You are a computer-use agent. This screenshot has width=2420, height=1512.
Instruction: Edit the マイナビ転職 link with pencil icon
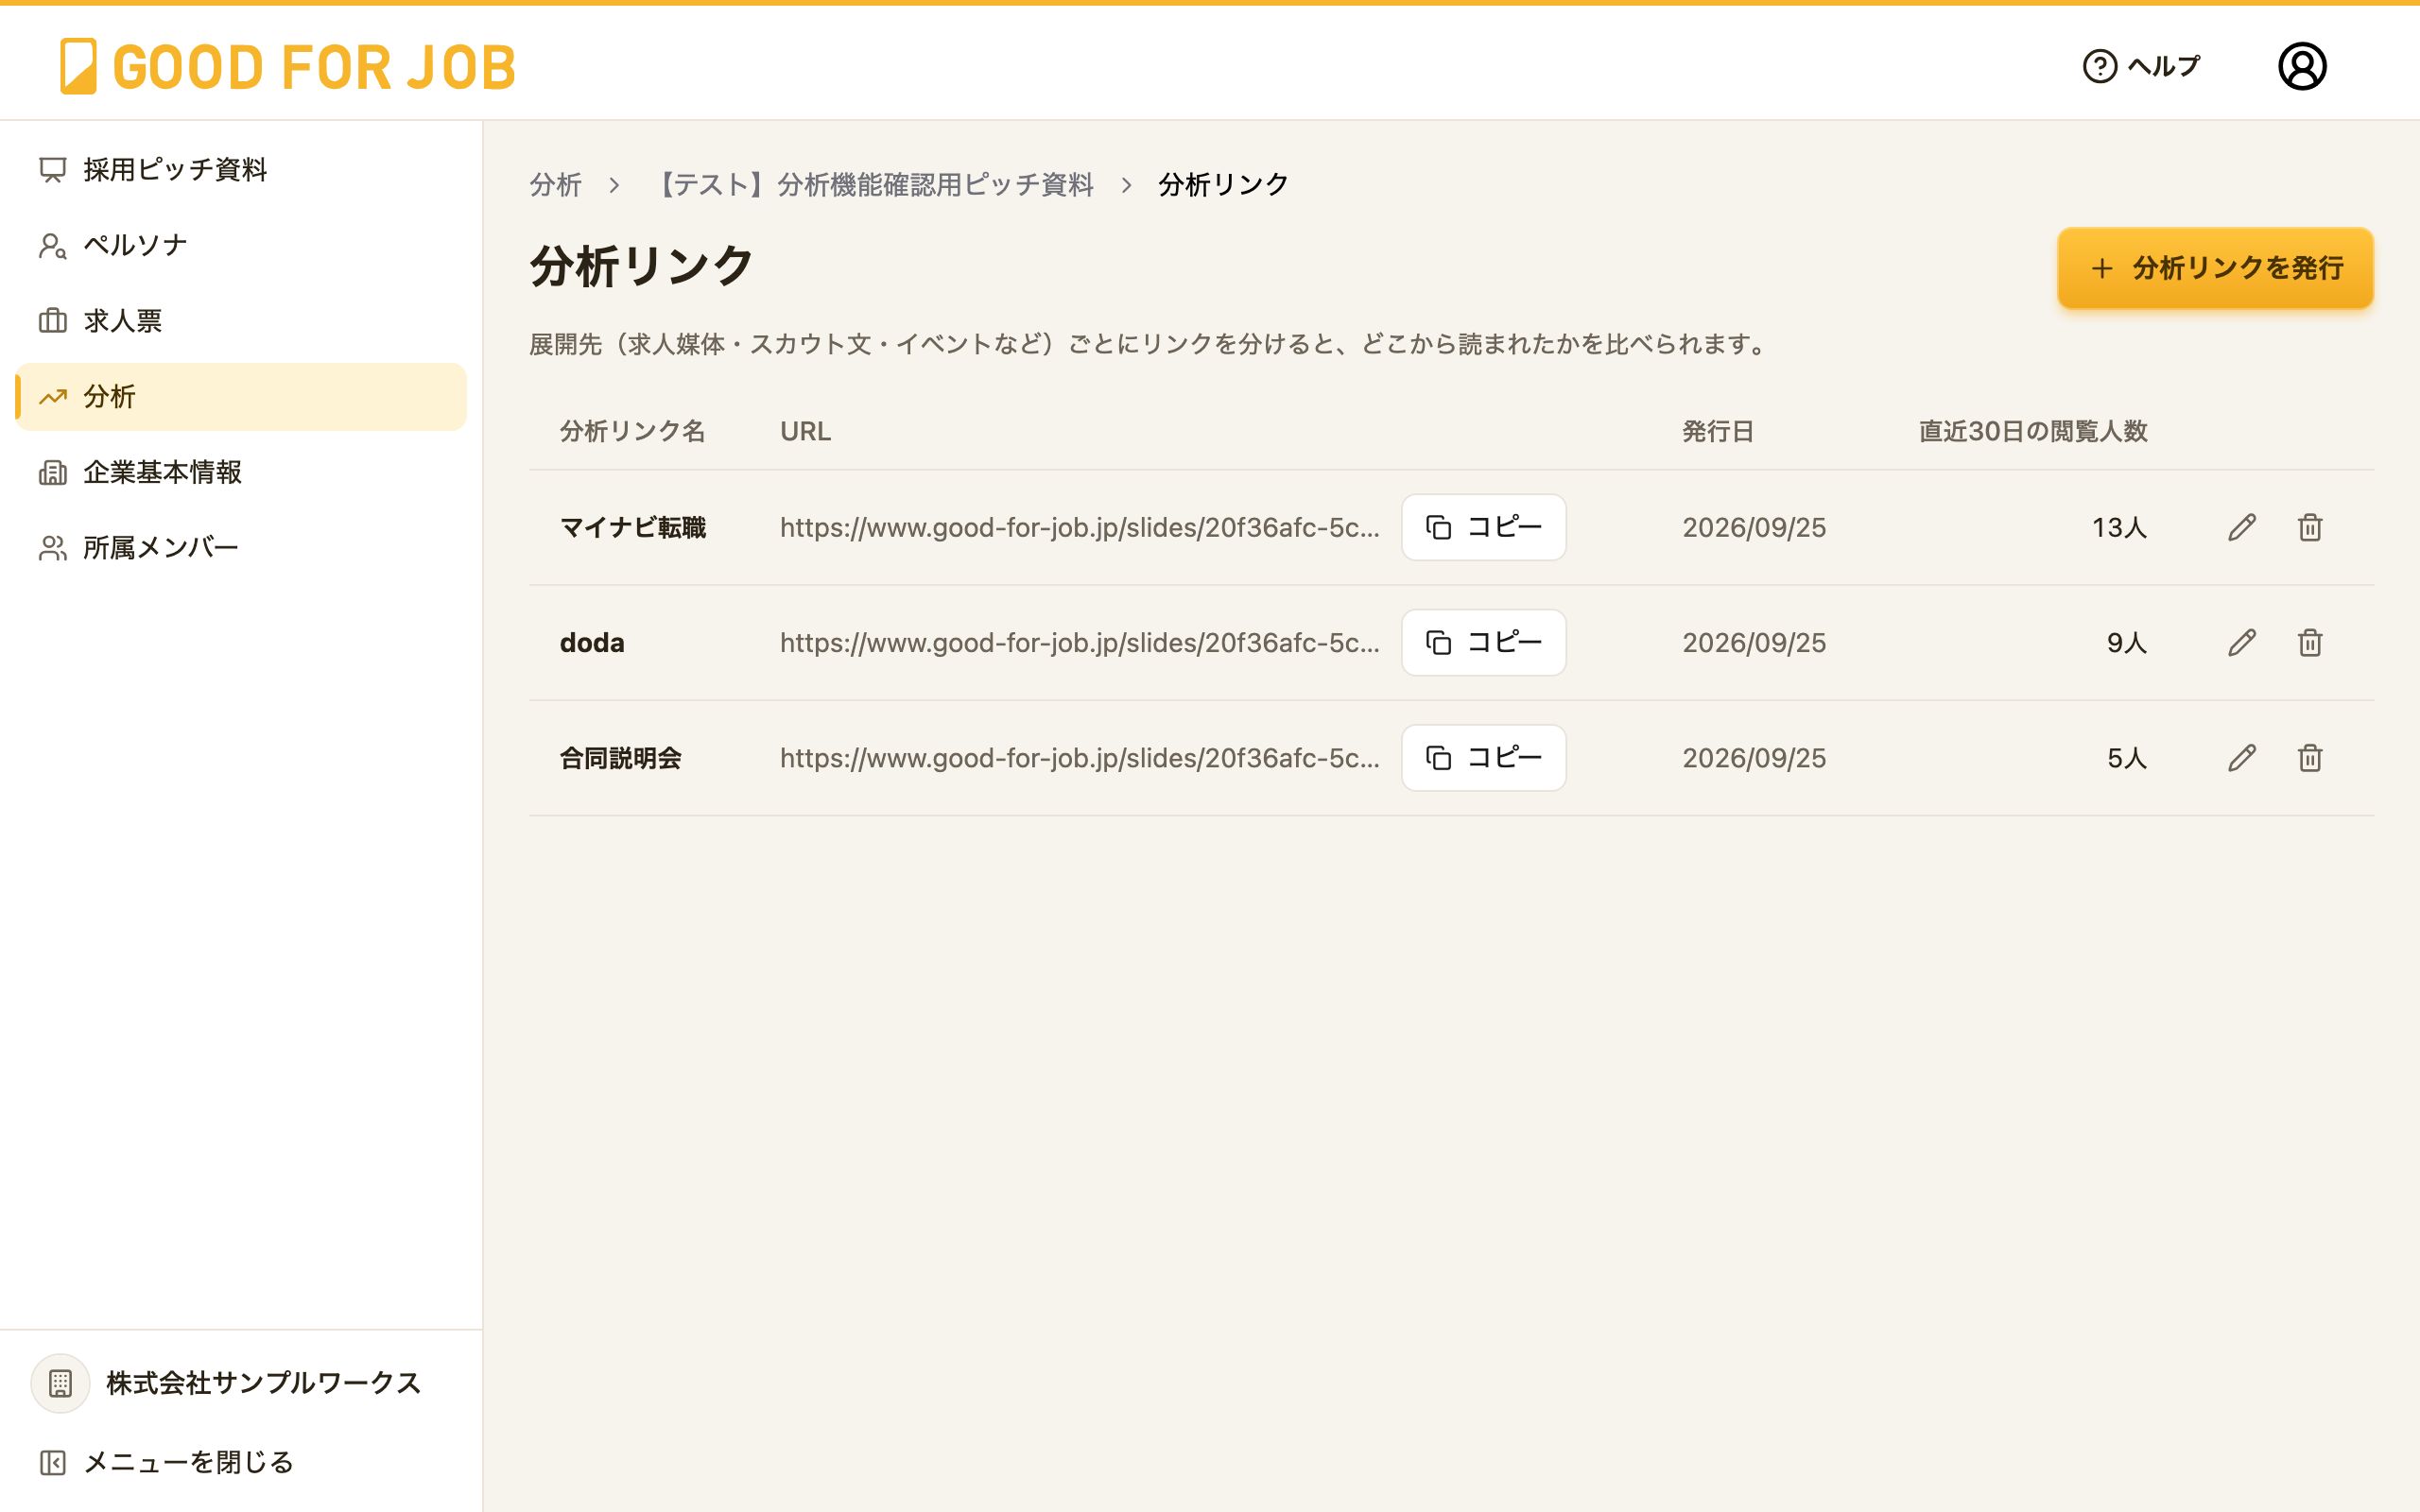[2242, 527]
